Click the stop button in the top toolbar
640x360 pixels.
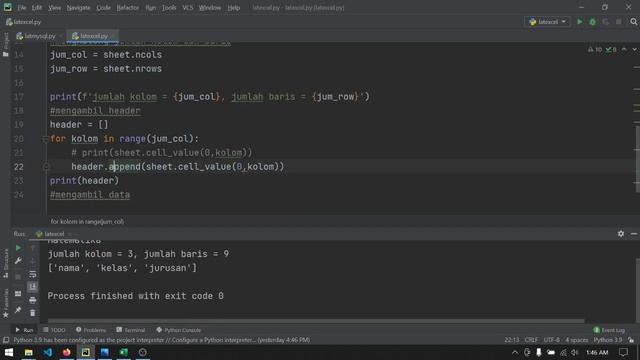coord(619,22)
